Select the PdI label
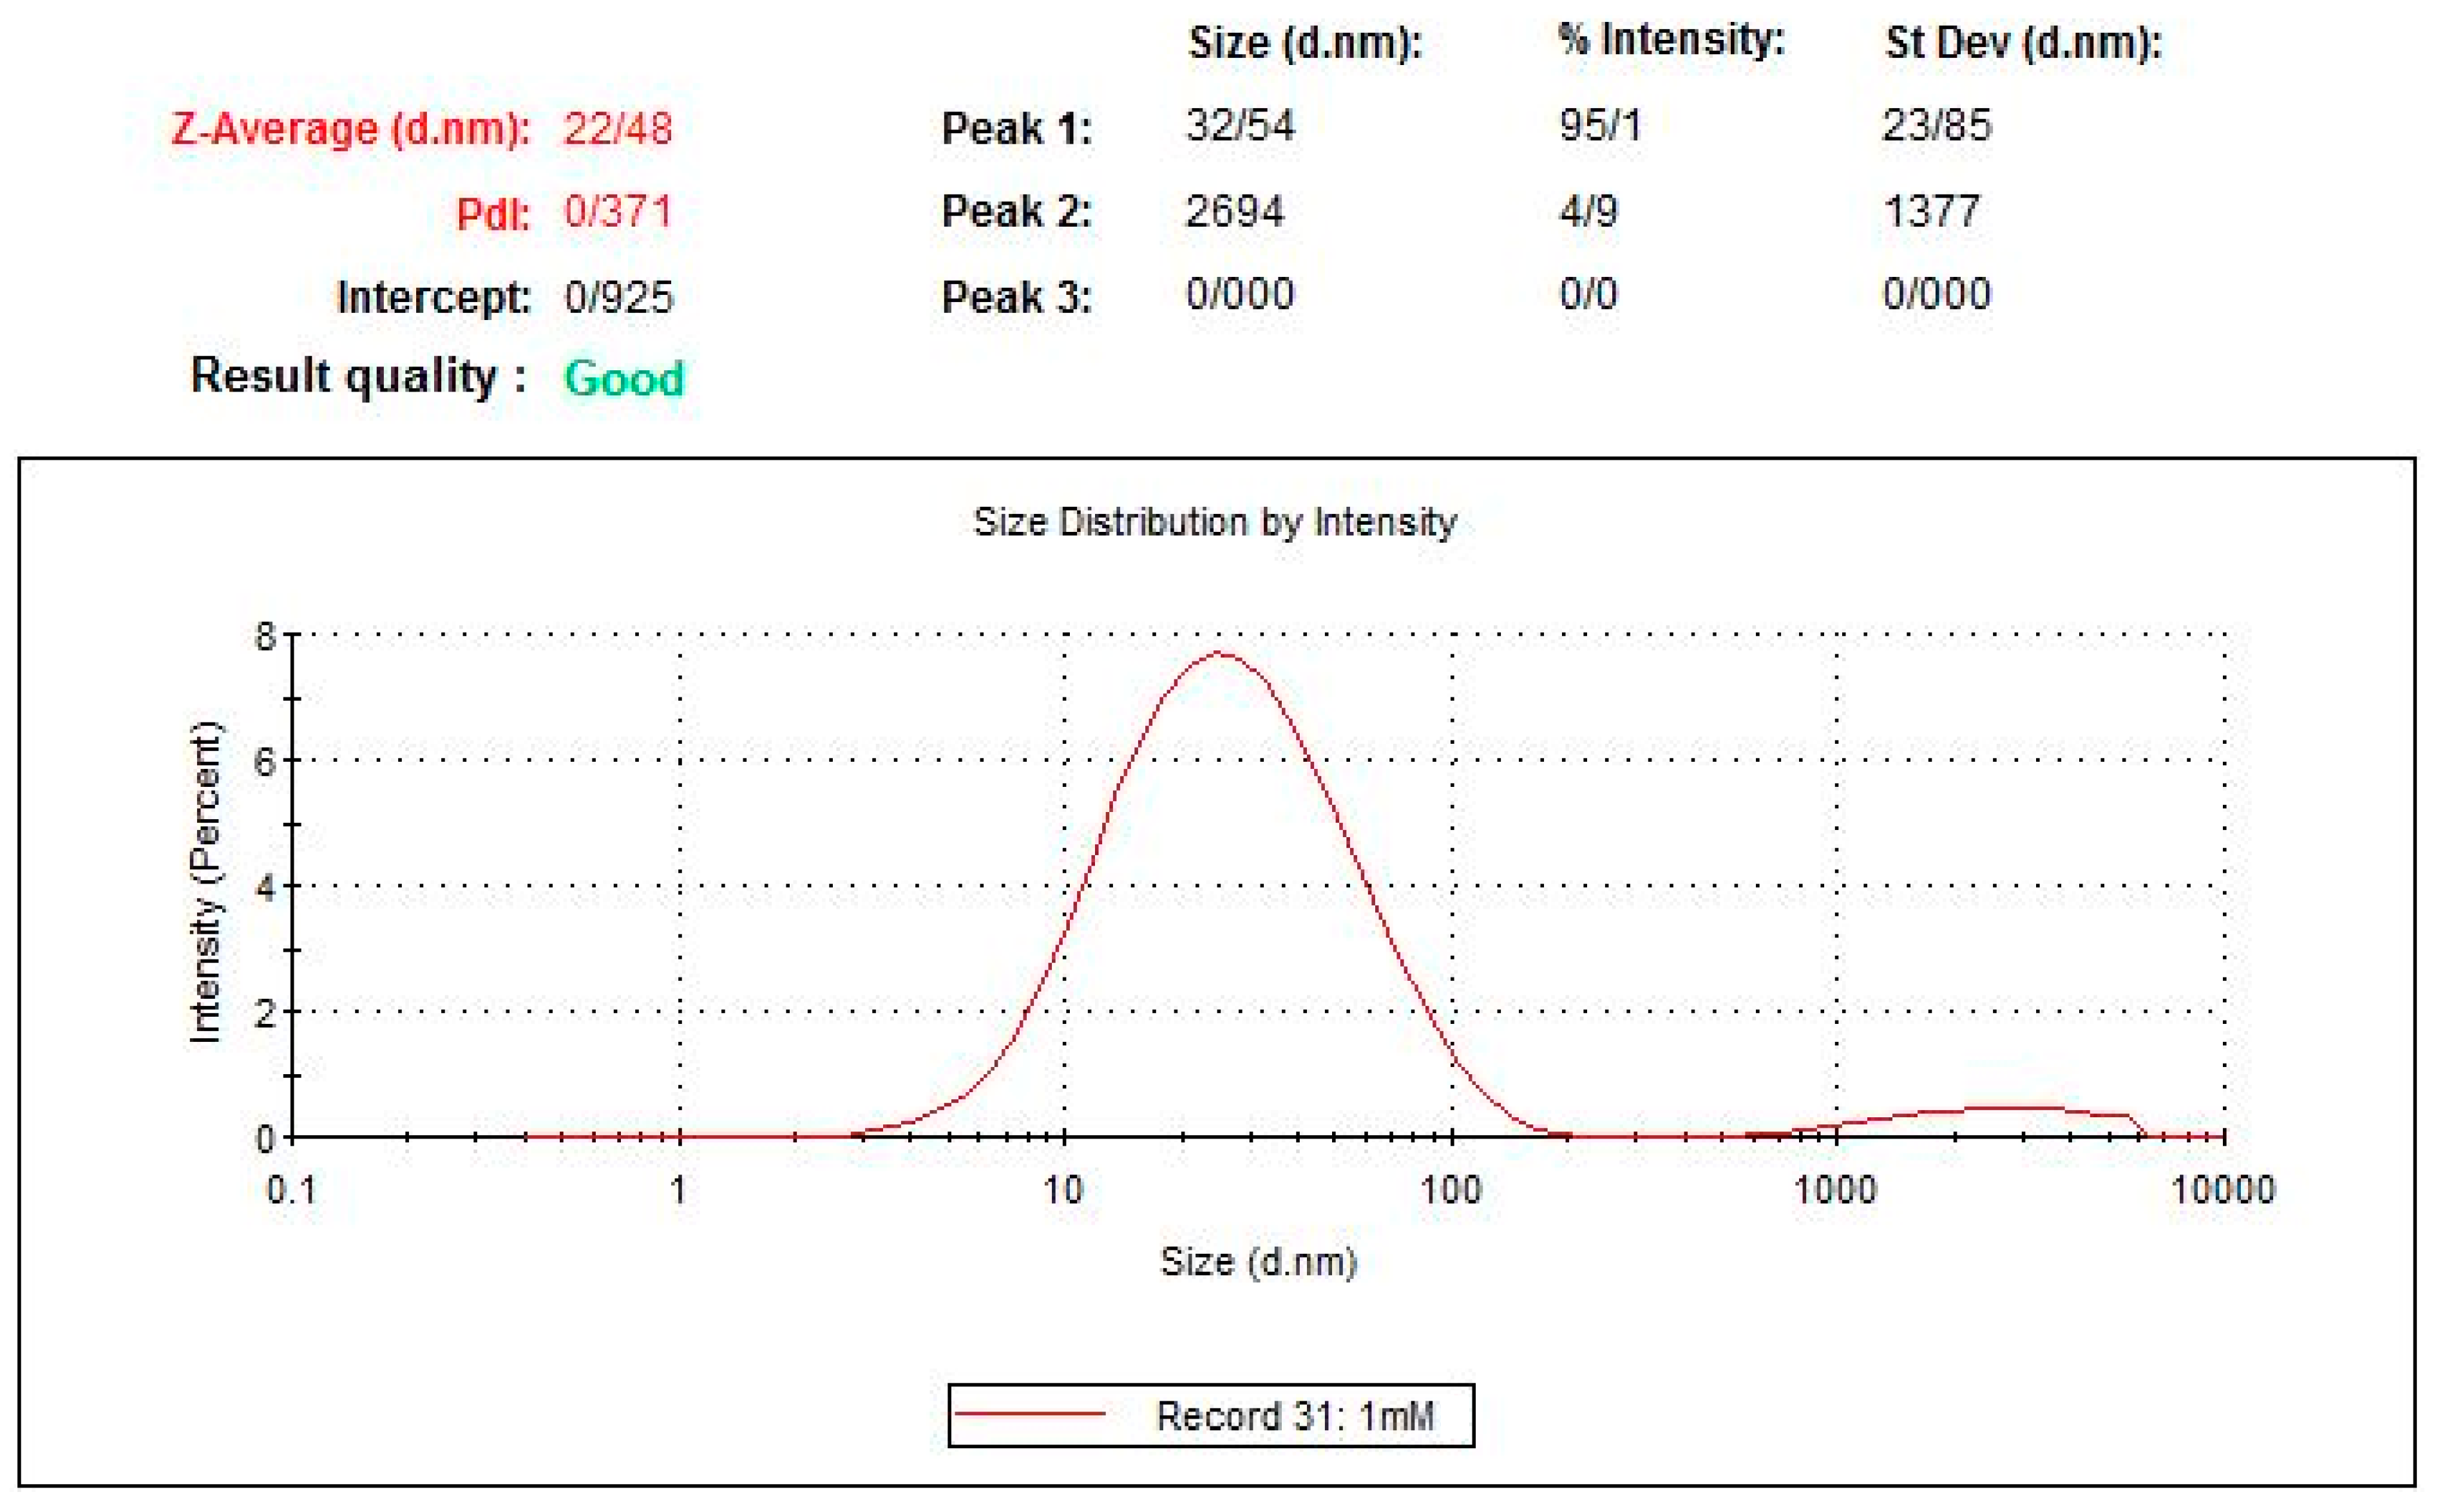Screen dimensions: 2438x1512 [492, 214]
